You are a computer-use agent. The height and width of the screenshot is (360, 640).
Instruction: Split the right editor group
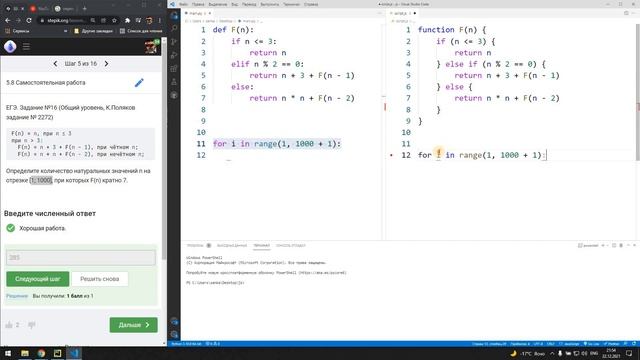pyautogui.click(x=626, y=13)
